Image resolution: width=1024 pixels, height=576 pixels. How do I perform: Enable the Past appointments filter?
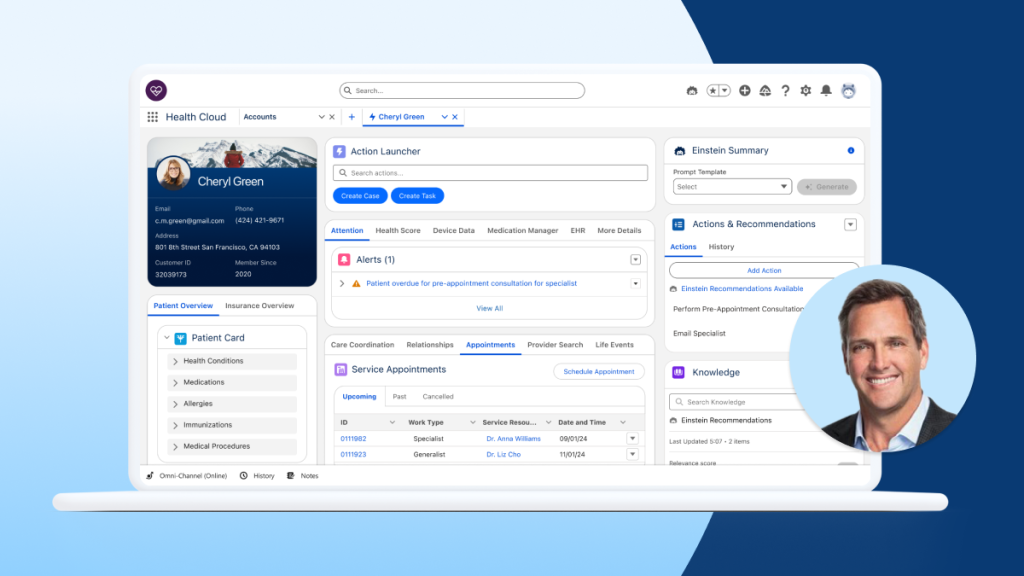tap(399, 396)
